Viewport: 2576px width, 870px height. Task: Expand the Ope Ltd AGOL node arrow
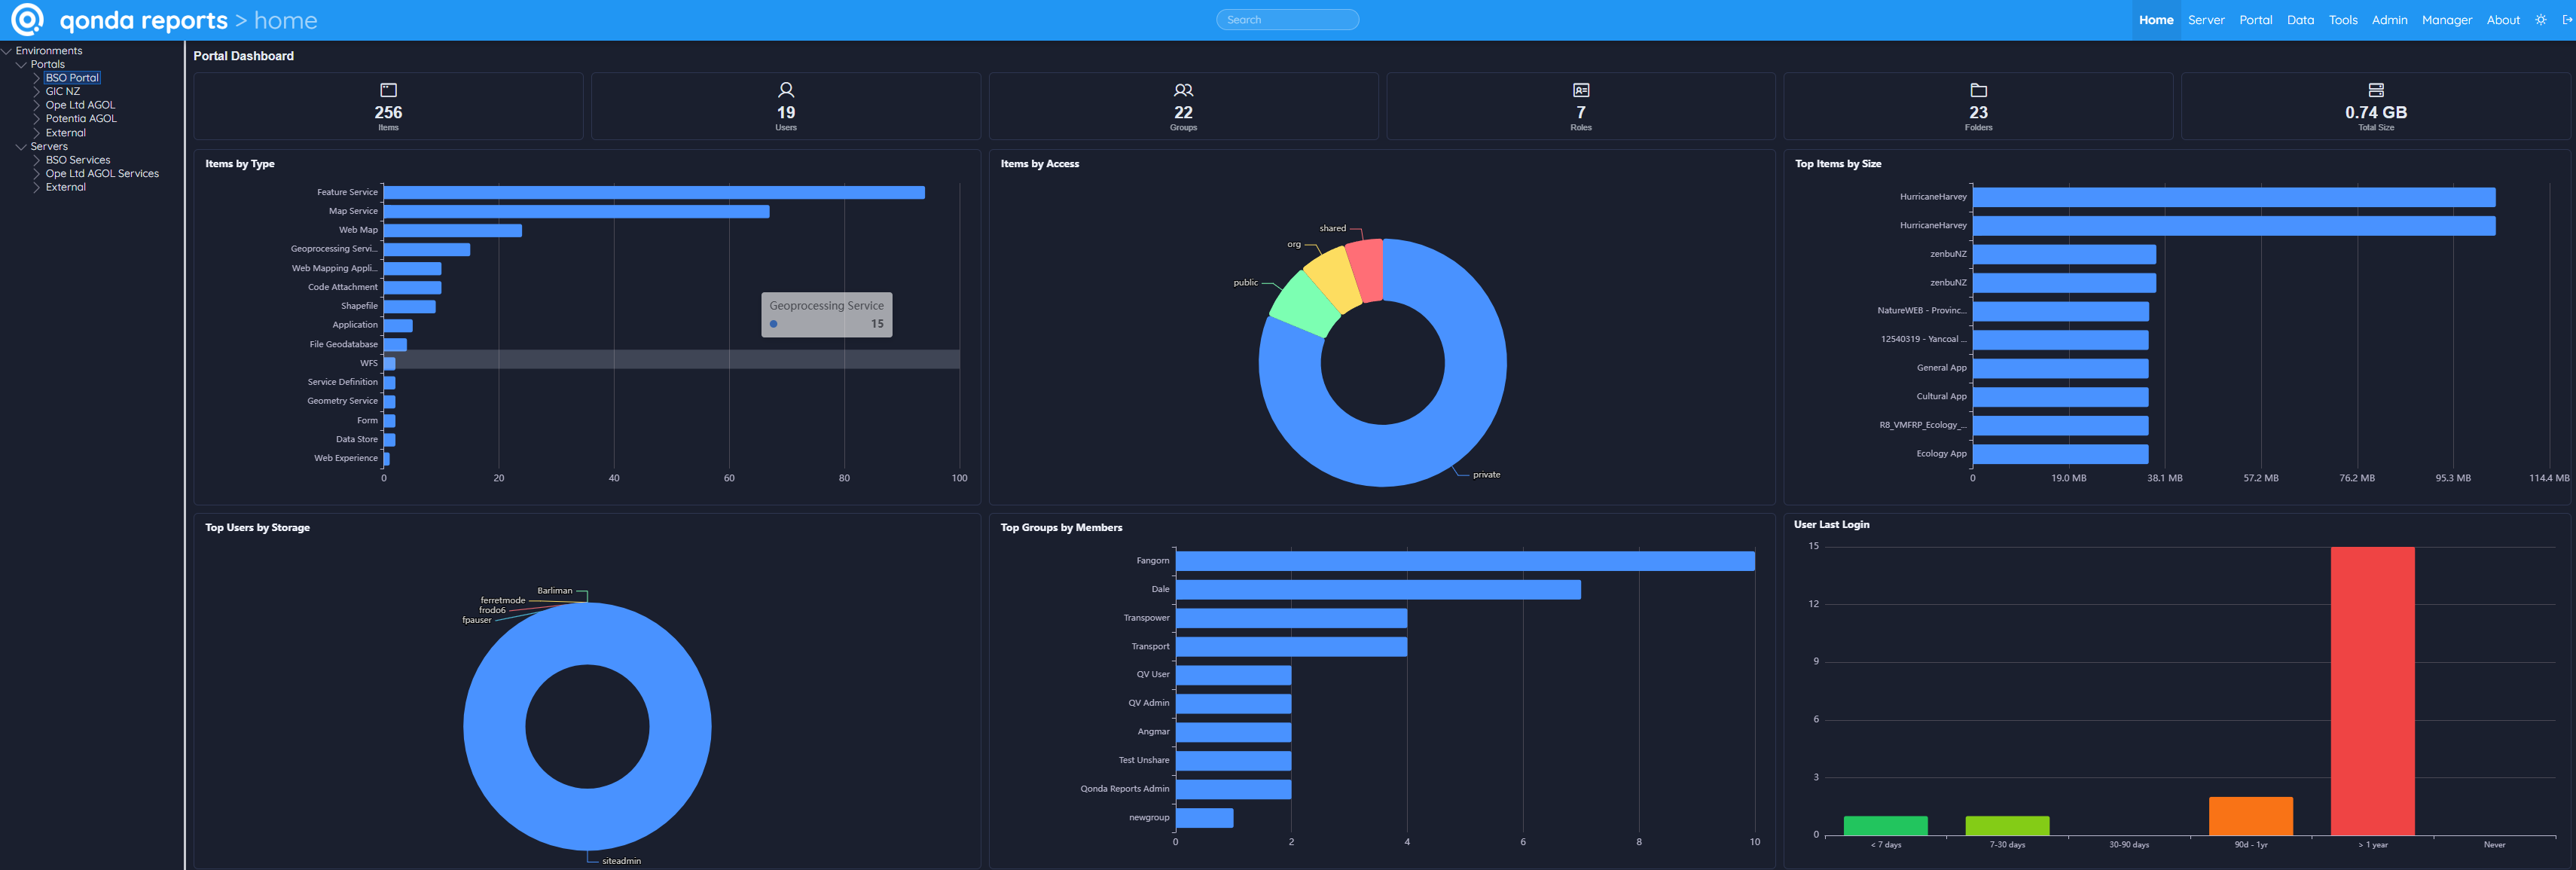pos(37,105)
